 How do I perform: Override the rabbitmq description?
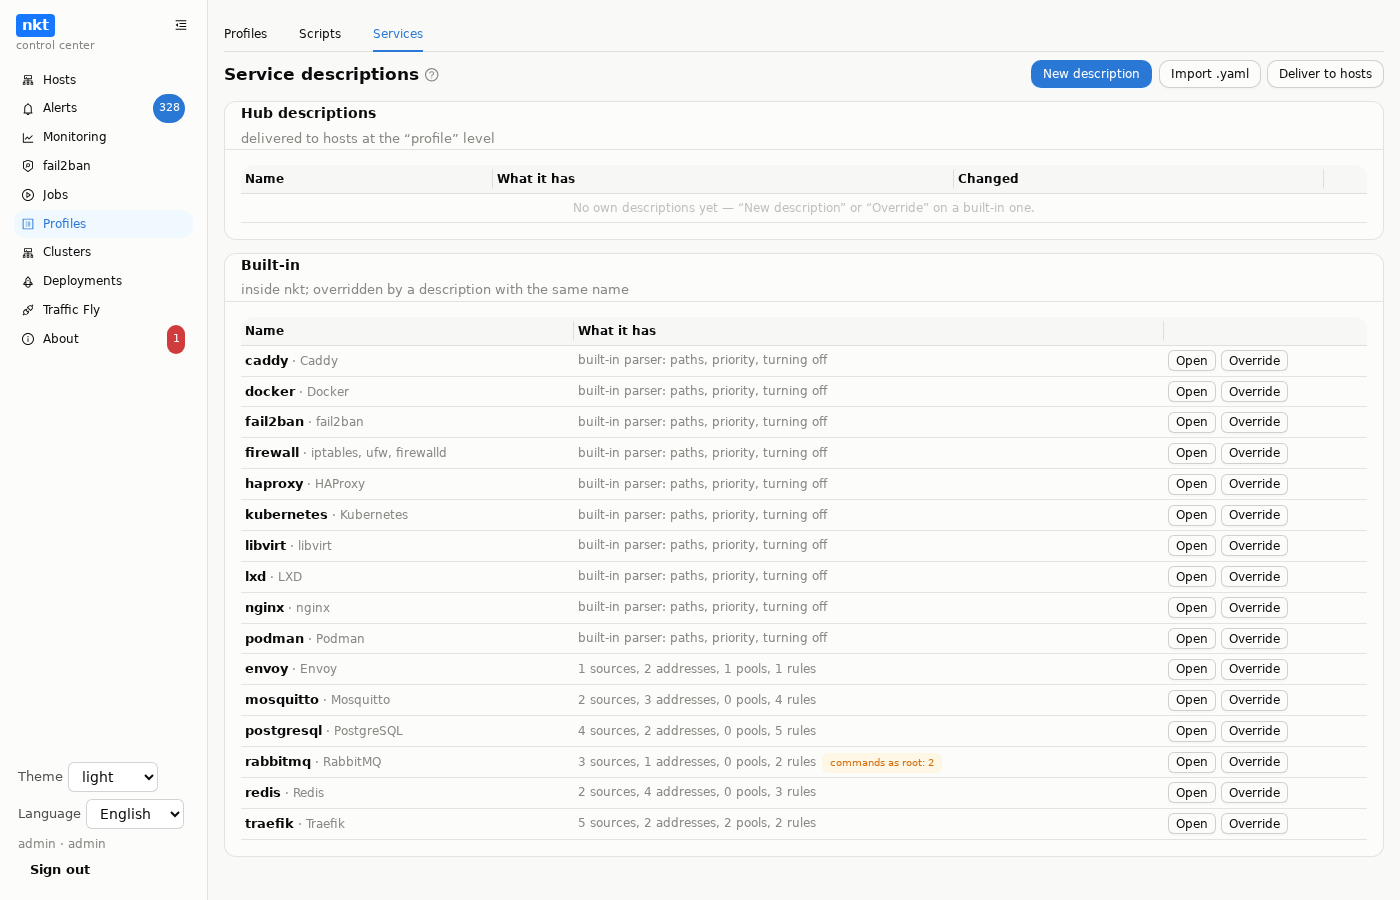1254,762
